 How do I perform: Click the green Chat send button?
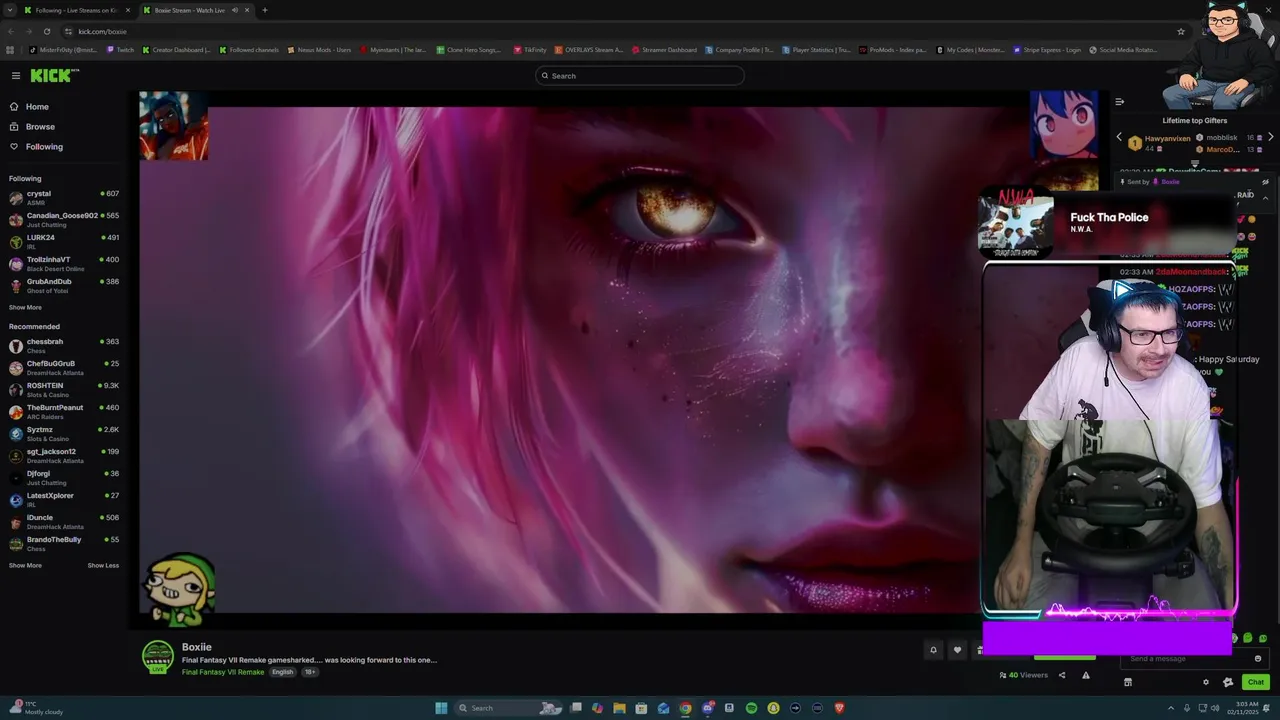(x=1256, y=682)
